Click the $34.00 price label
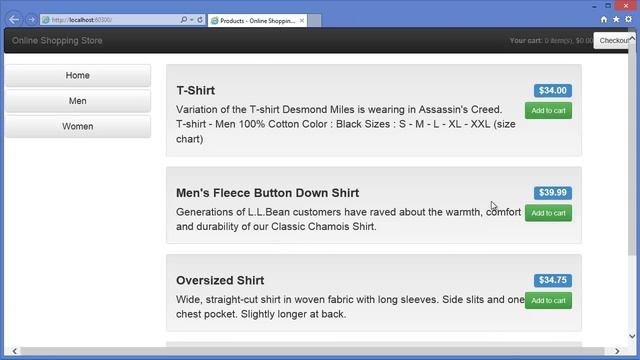Image resolution: width=640 pixels, height=360 pixels. (x=553, y=91)
